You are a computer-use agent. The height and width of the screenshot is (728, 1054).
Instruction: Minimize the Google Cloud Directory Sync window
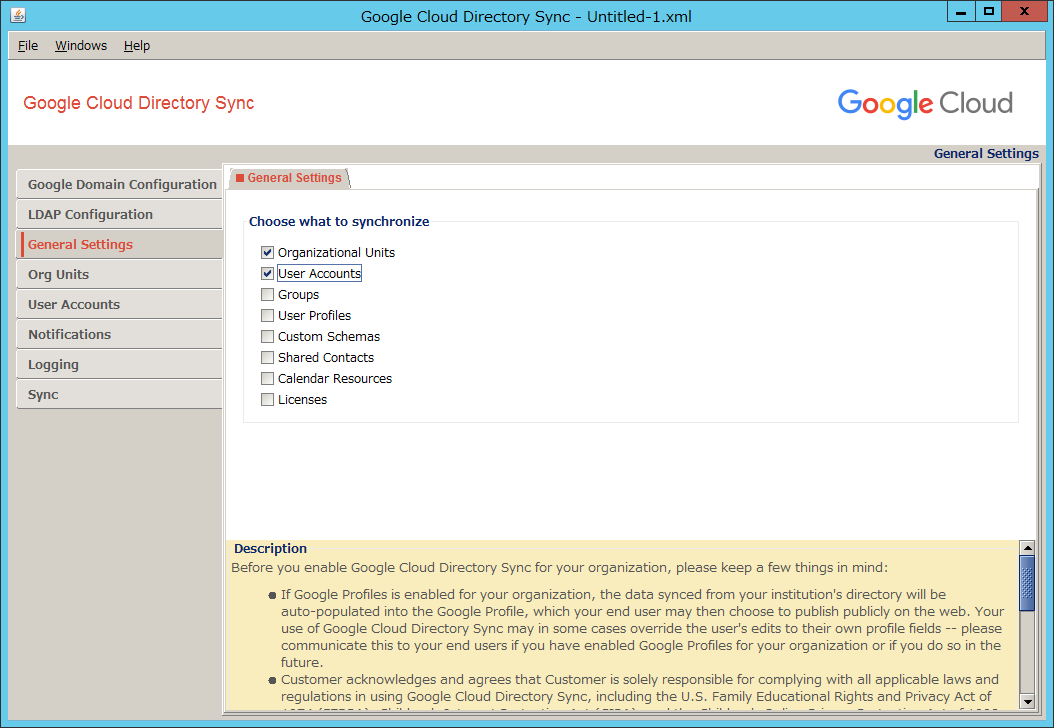961,11
